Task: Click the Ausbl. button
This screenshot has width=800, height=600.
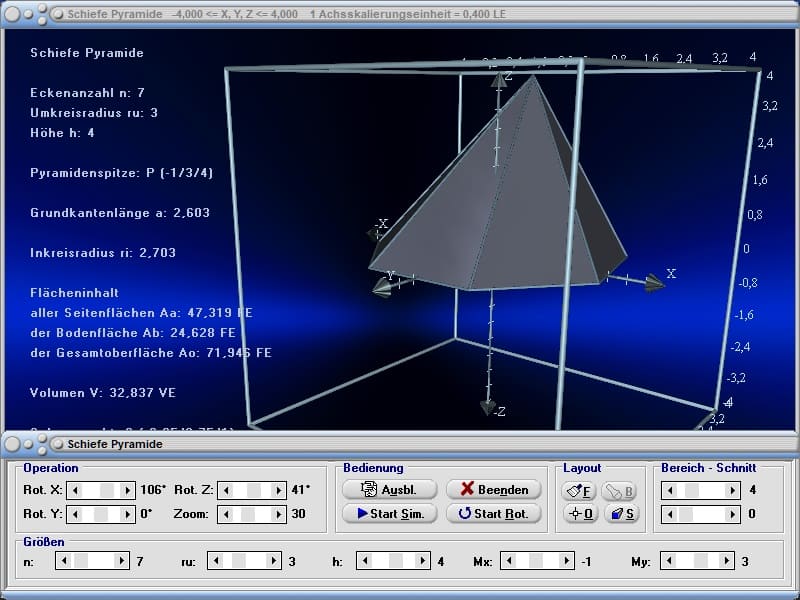Action: pyautogui.click(x=390, y=490)
